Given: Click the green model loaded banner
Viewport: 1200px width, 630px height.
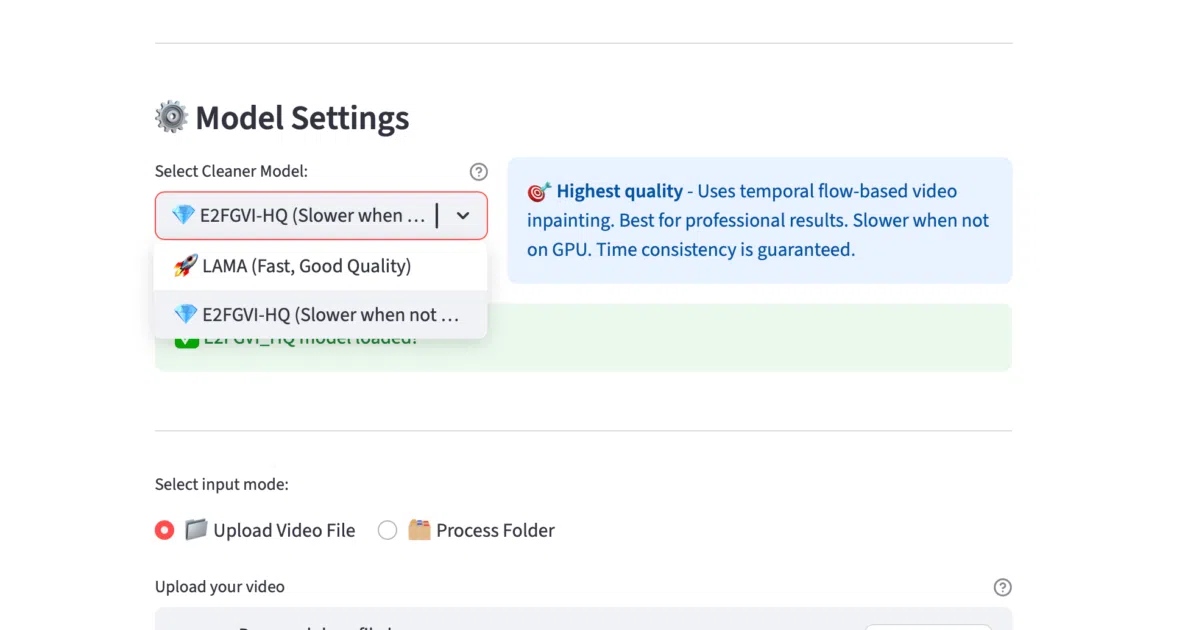Looking at the screenshot, I should pyautogui.click(x=583, y=338).
